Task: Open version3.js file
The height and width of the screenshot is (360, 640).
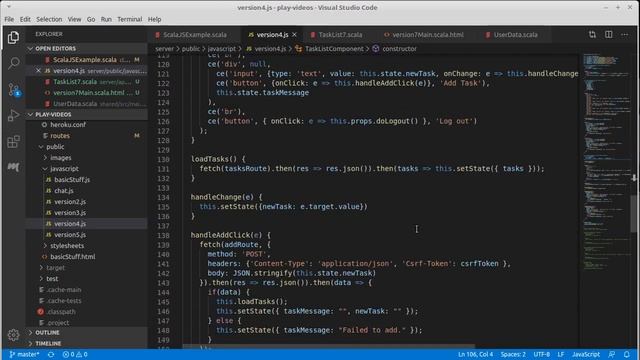Action: 70,213
